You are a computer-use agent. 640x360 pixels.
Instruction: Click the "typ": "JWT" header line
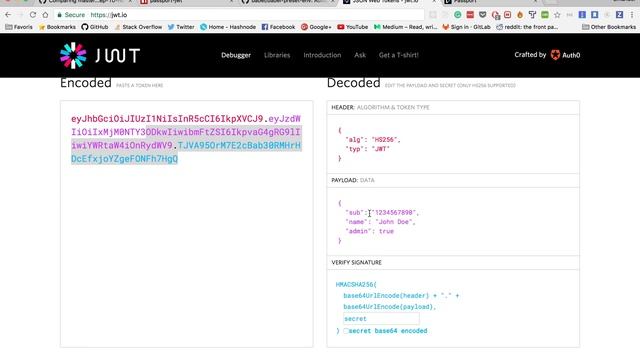point(367,149)
